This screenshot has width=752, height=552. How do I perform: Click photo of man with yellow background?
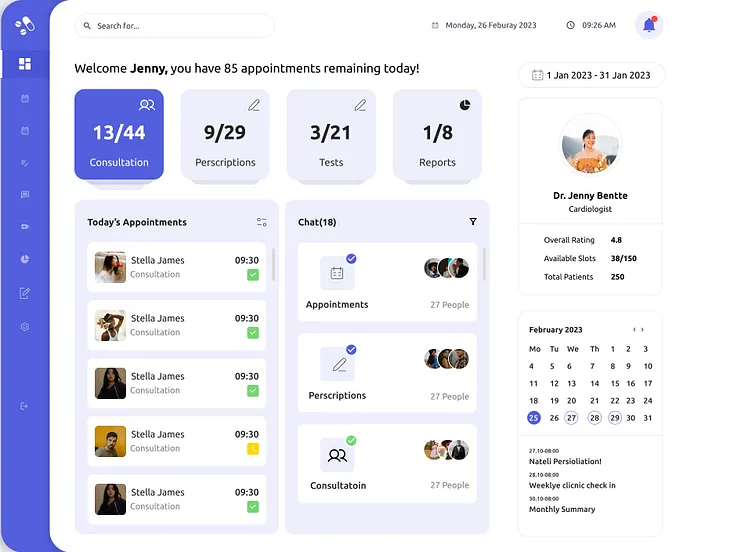[110, 441]
